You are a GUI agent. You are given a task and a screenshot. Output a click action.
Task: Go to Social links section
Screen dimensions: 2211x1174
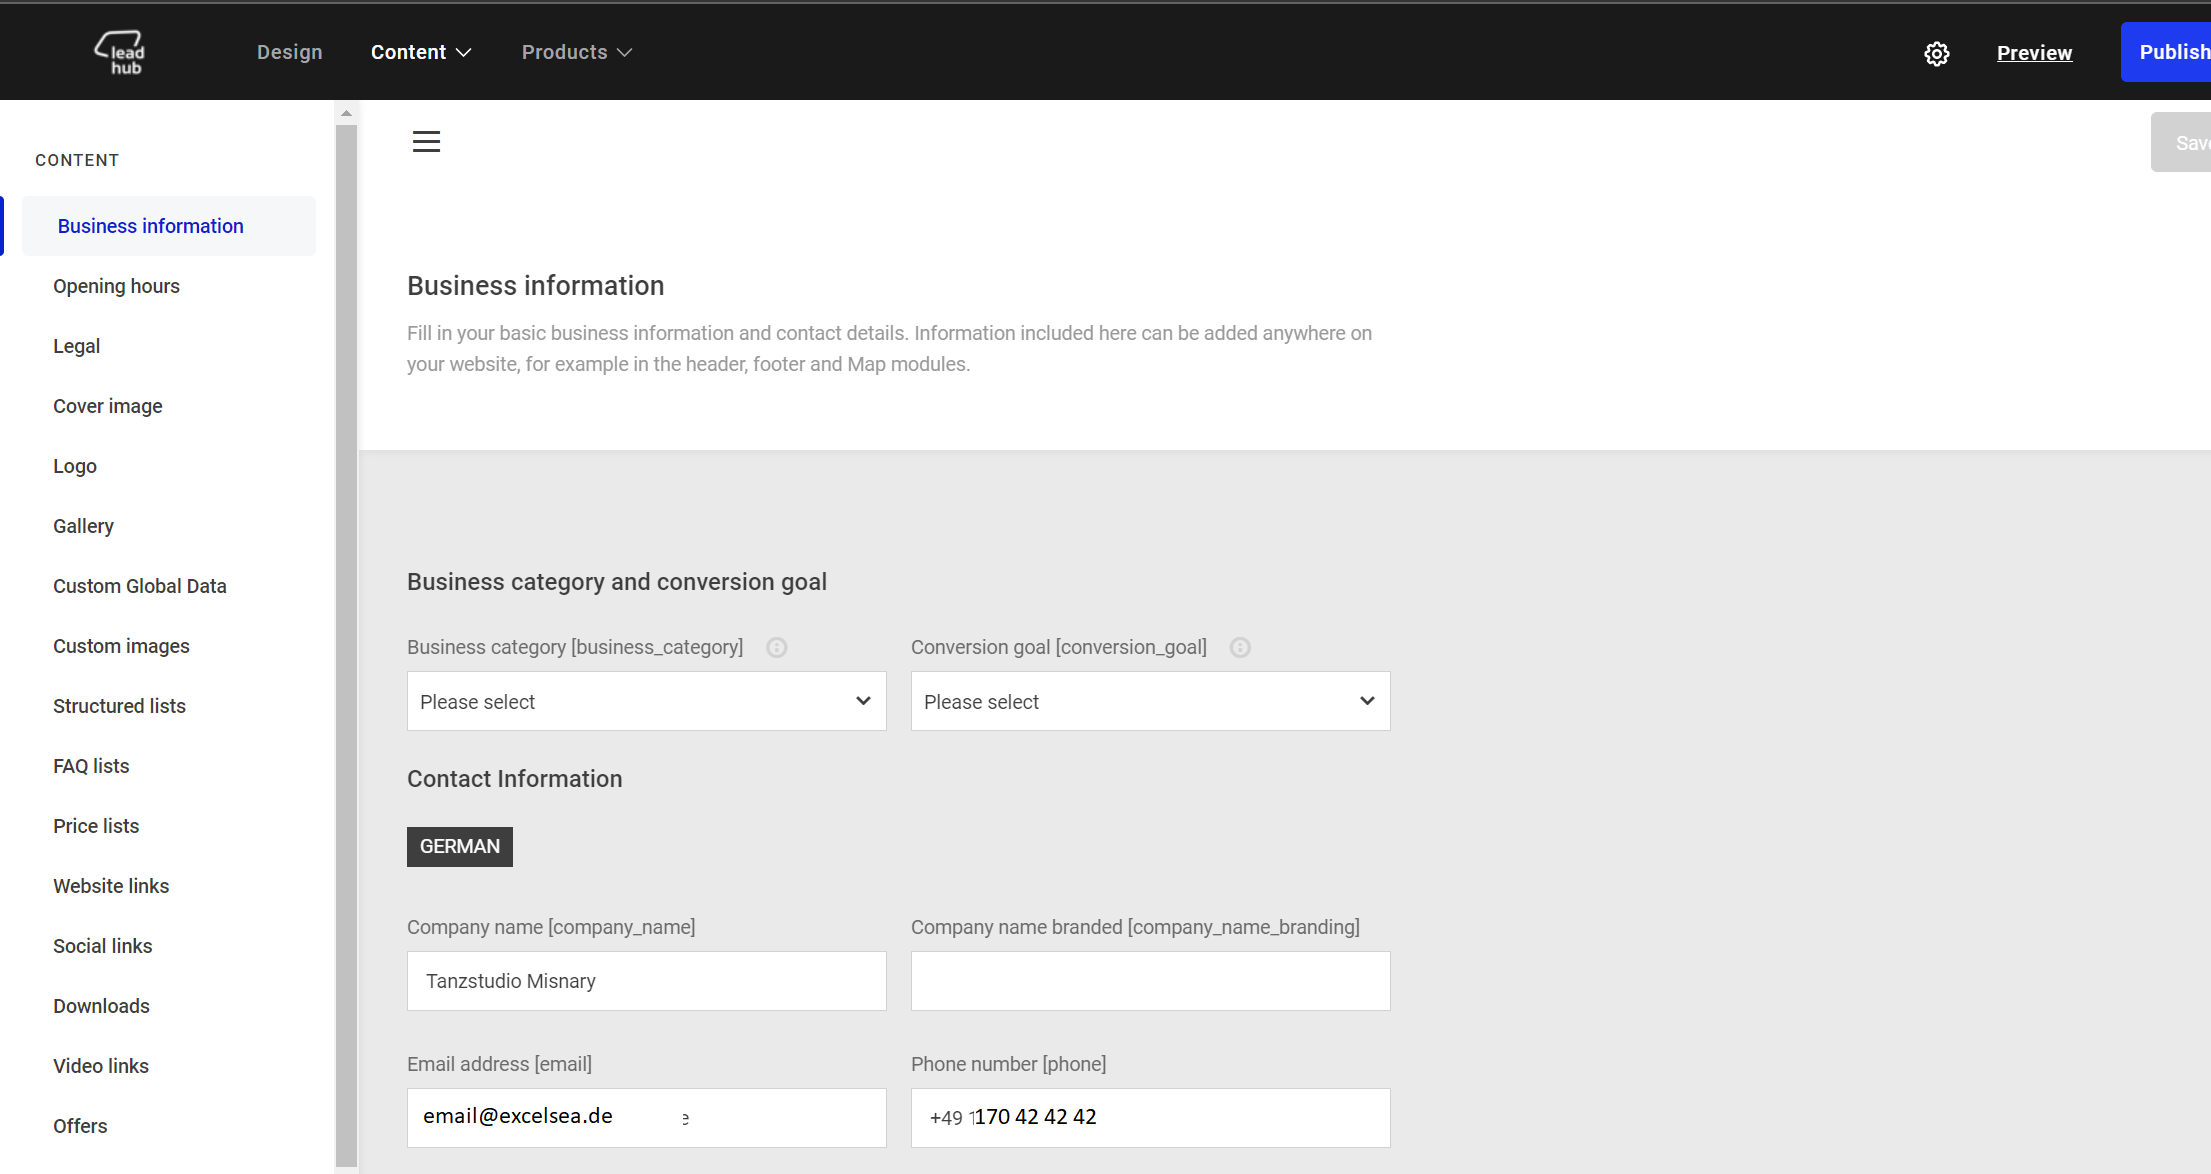coord(103,946)
